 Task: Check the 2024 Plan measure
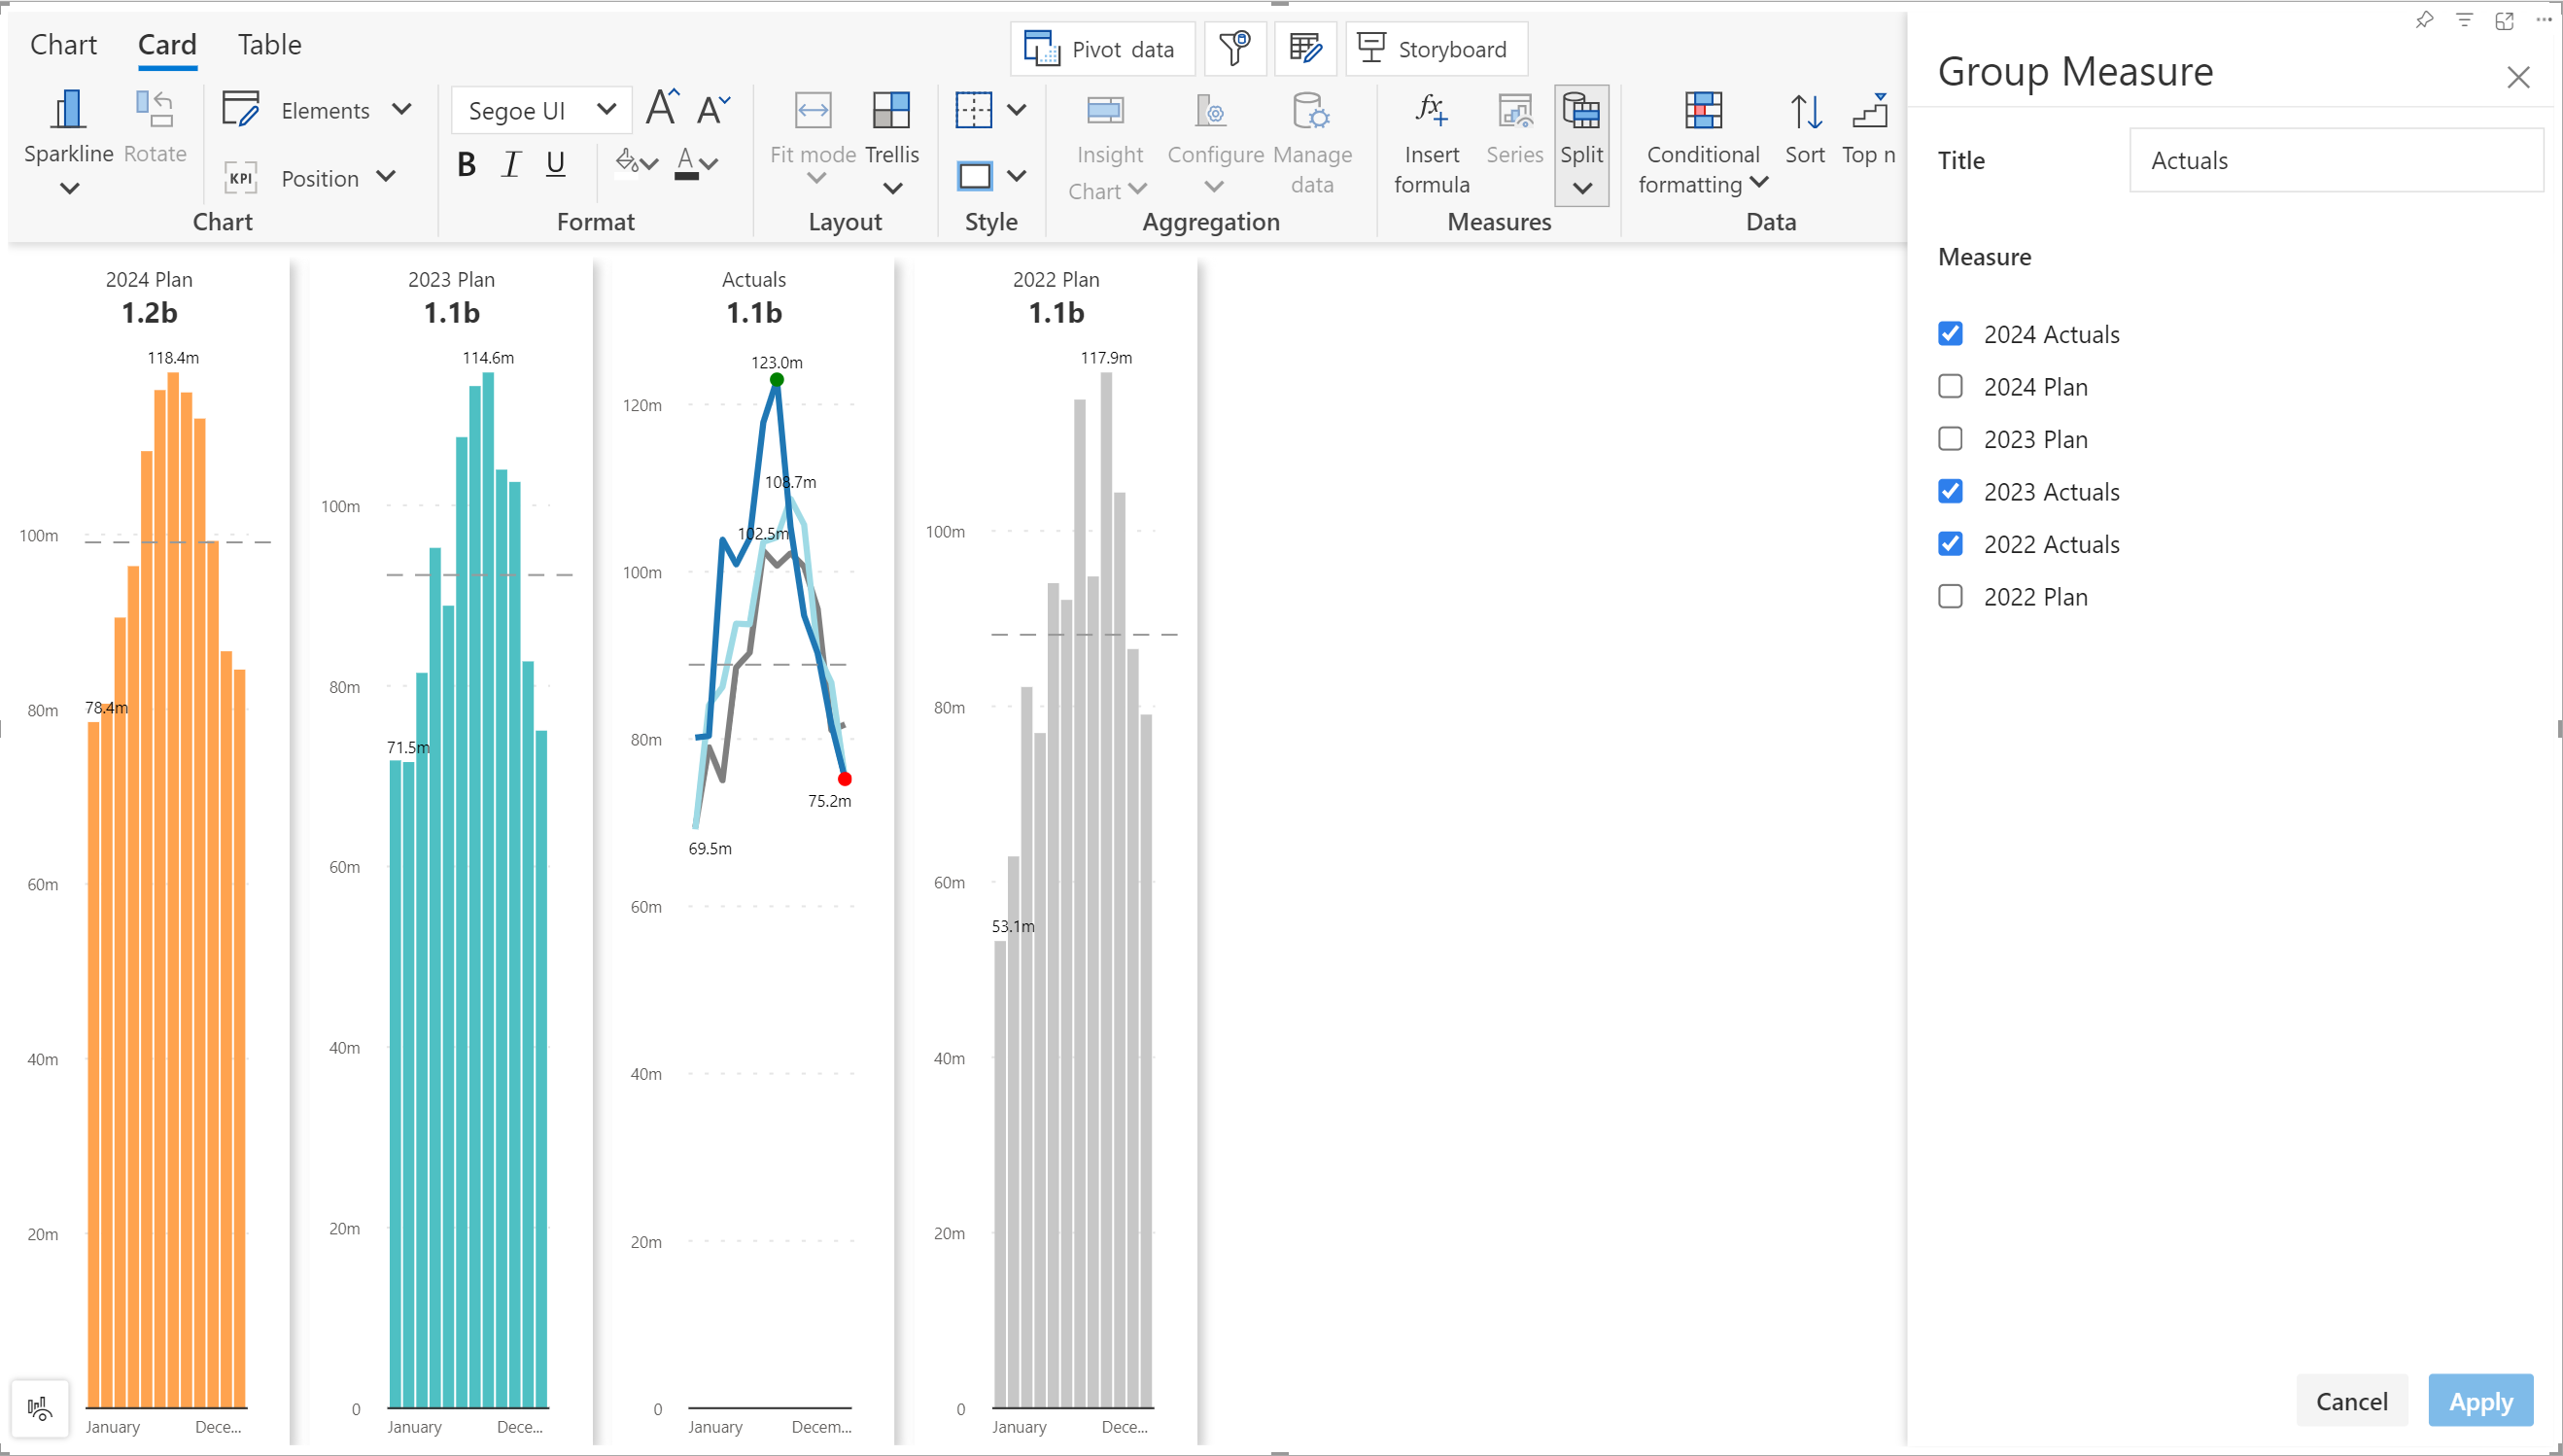[x=1949, y=387]
